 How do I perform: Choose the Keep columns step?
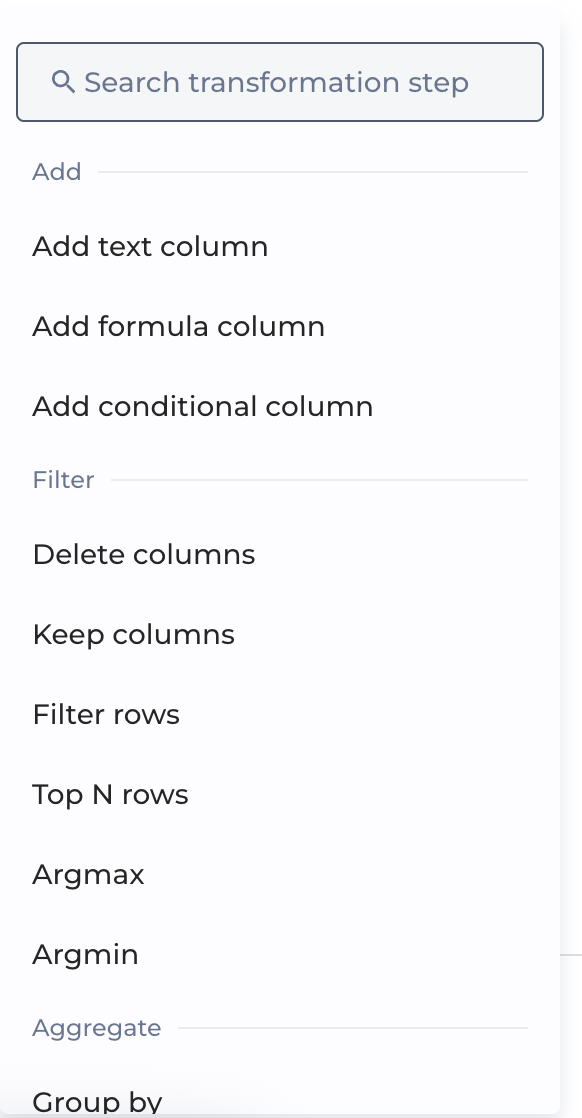tap(134, 634)
